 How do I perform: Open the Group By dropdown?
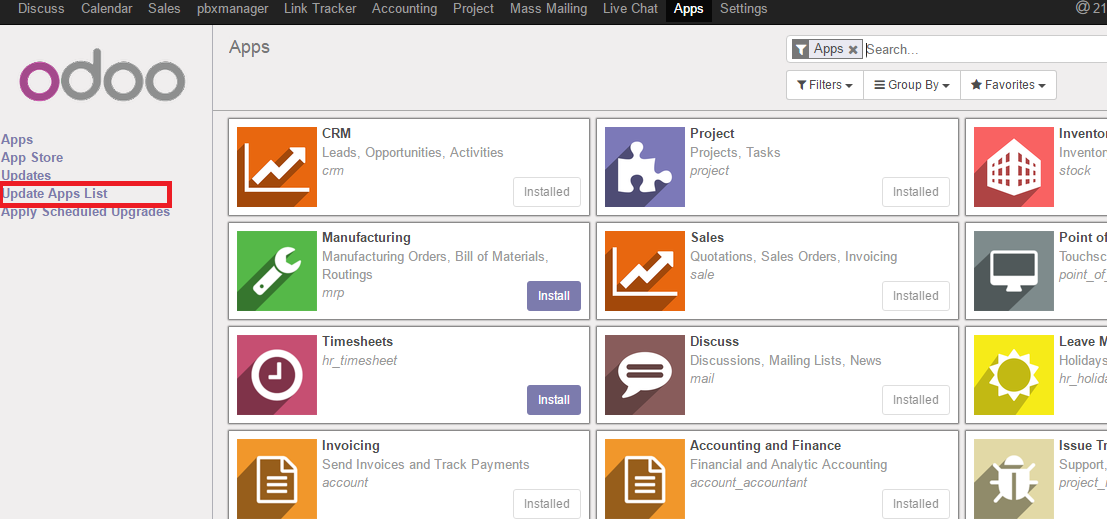point(912,85)
